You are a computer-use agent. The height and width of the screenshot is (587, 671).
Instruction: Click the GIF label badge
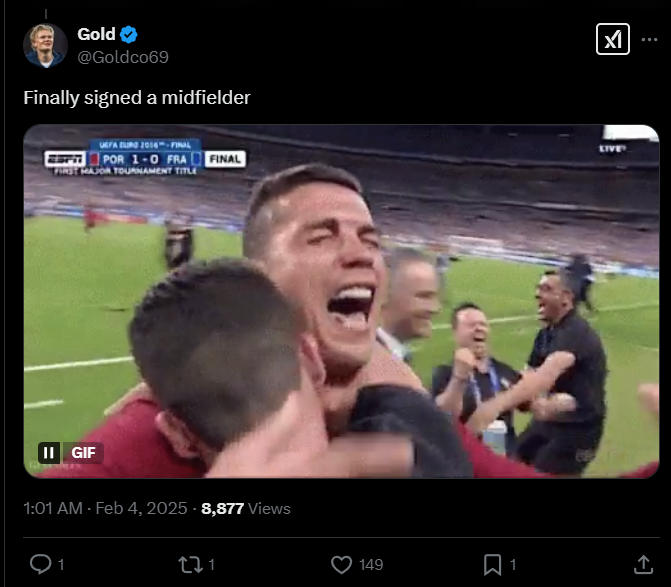83,452
